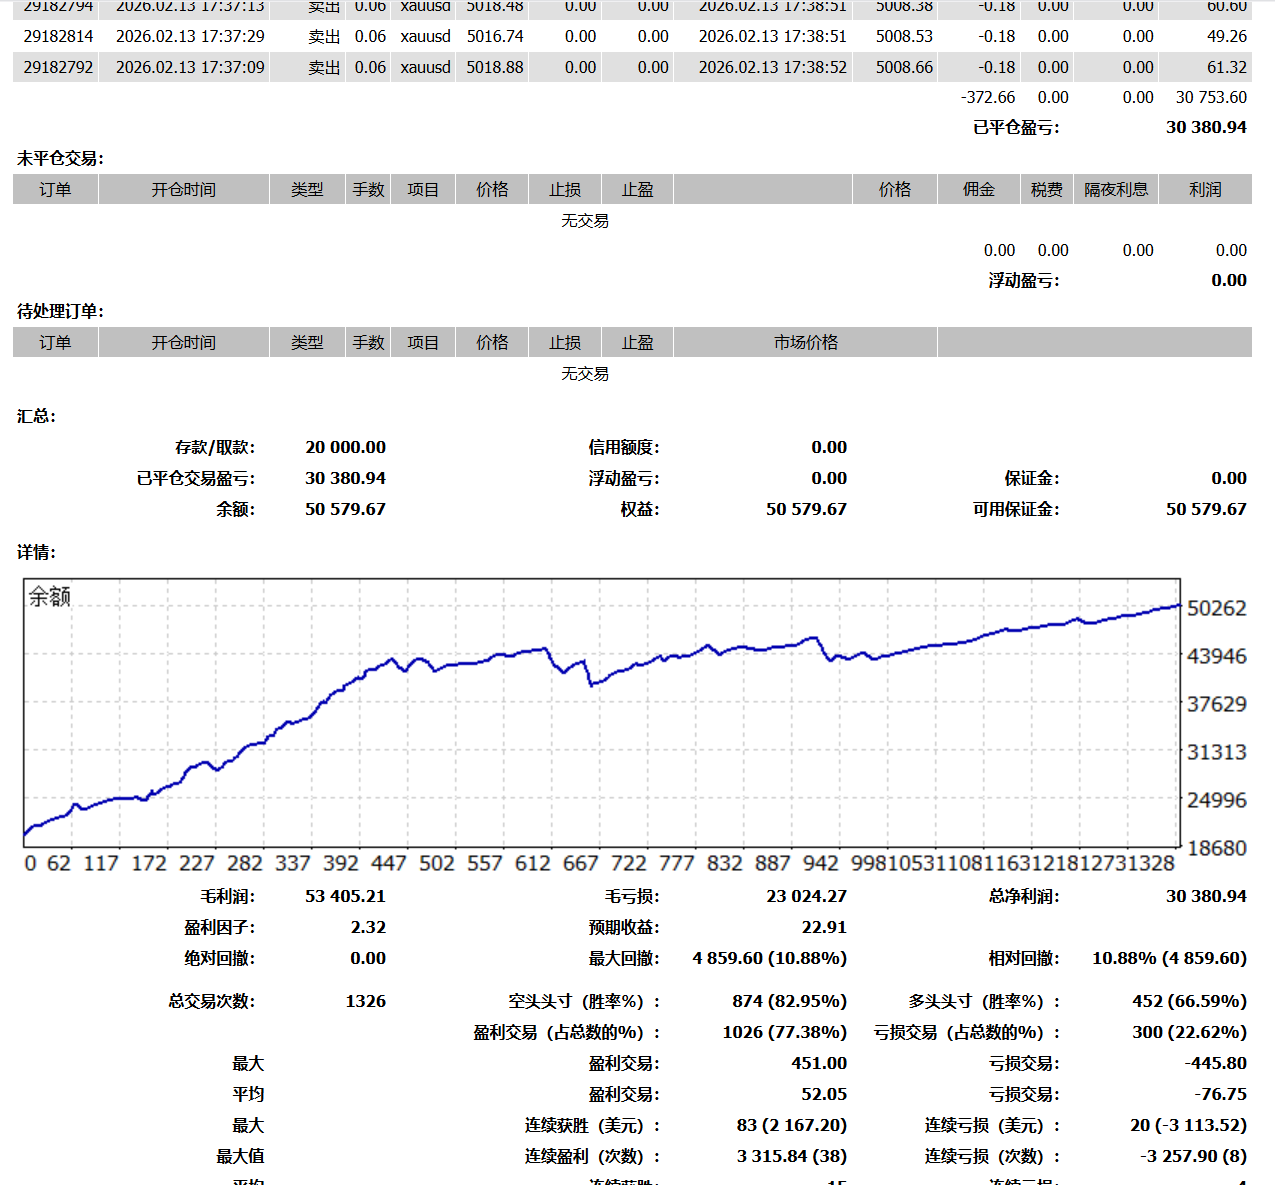Click the close price 5008.53

point(904,36)
